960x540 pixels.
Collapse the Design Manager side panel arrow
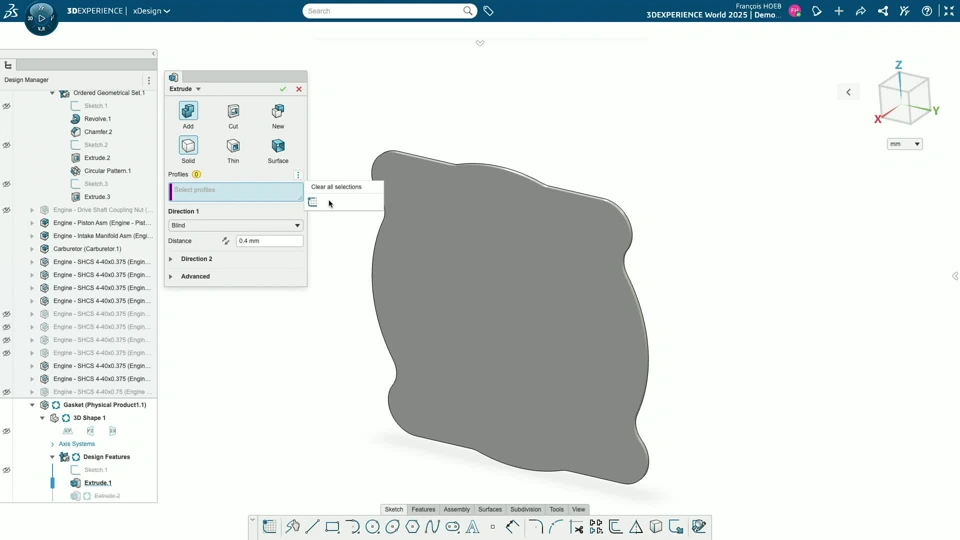pos(153,54)
